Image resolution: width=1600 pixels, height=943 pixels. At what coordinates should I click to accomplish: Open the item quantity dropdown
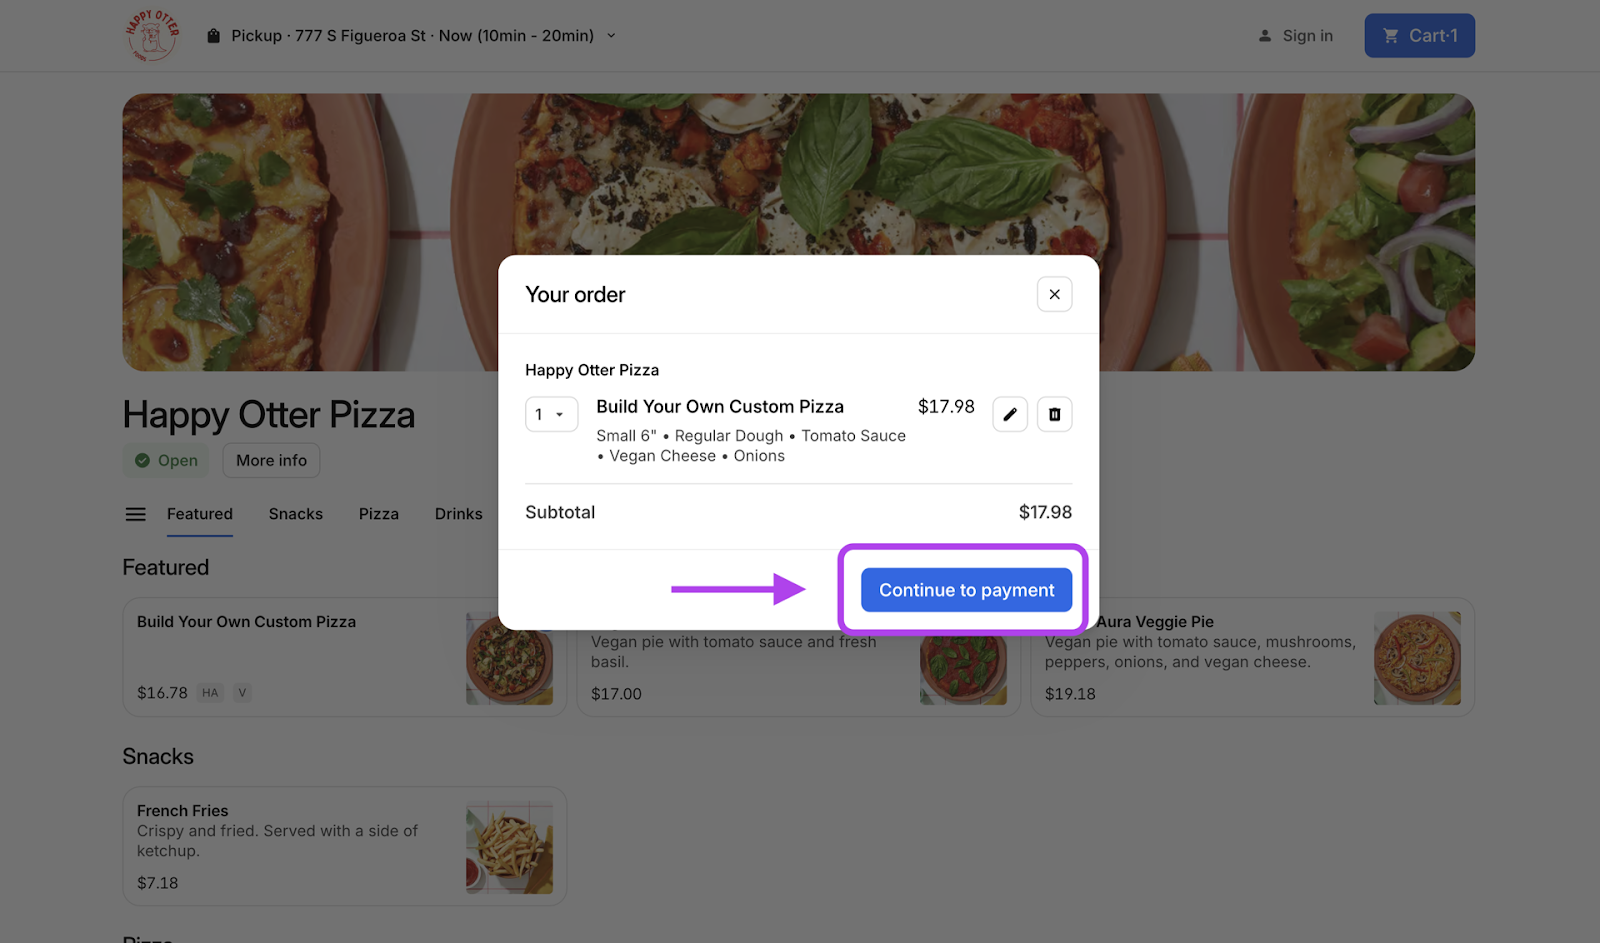[551, 414]
